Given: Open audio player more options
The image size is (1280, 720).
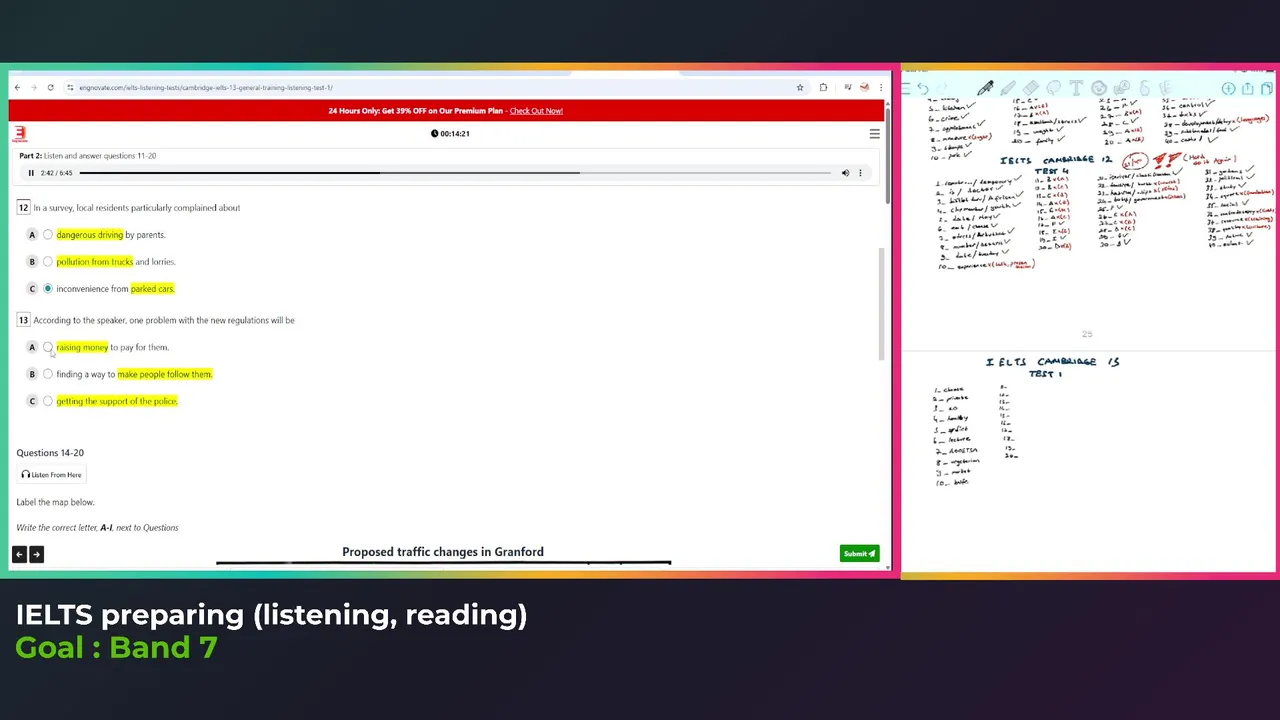Looking at the screenshot, I should tap(860, 173).
